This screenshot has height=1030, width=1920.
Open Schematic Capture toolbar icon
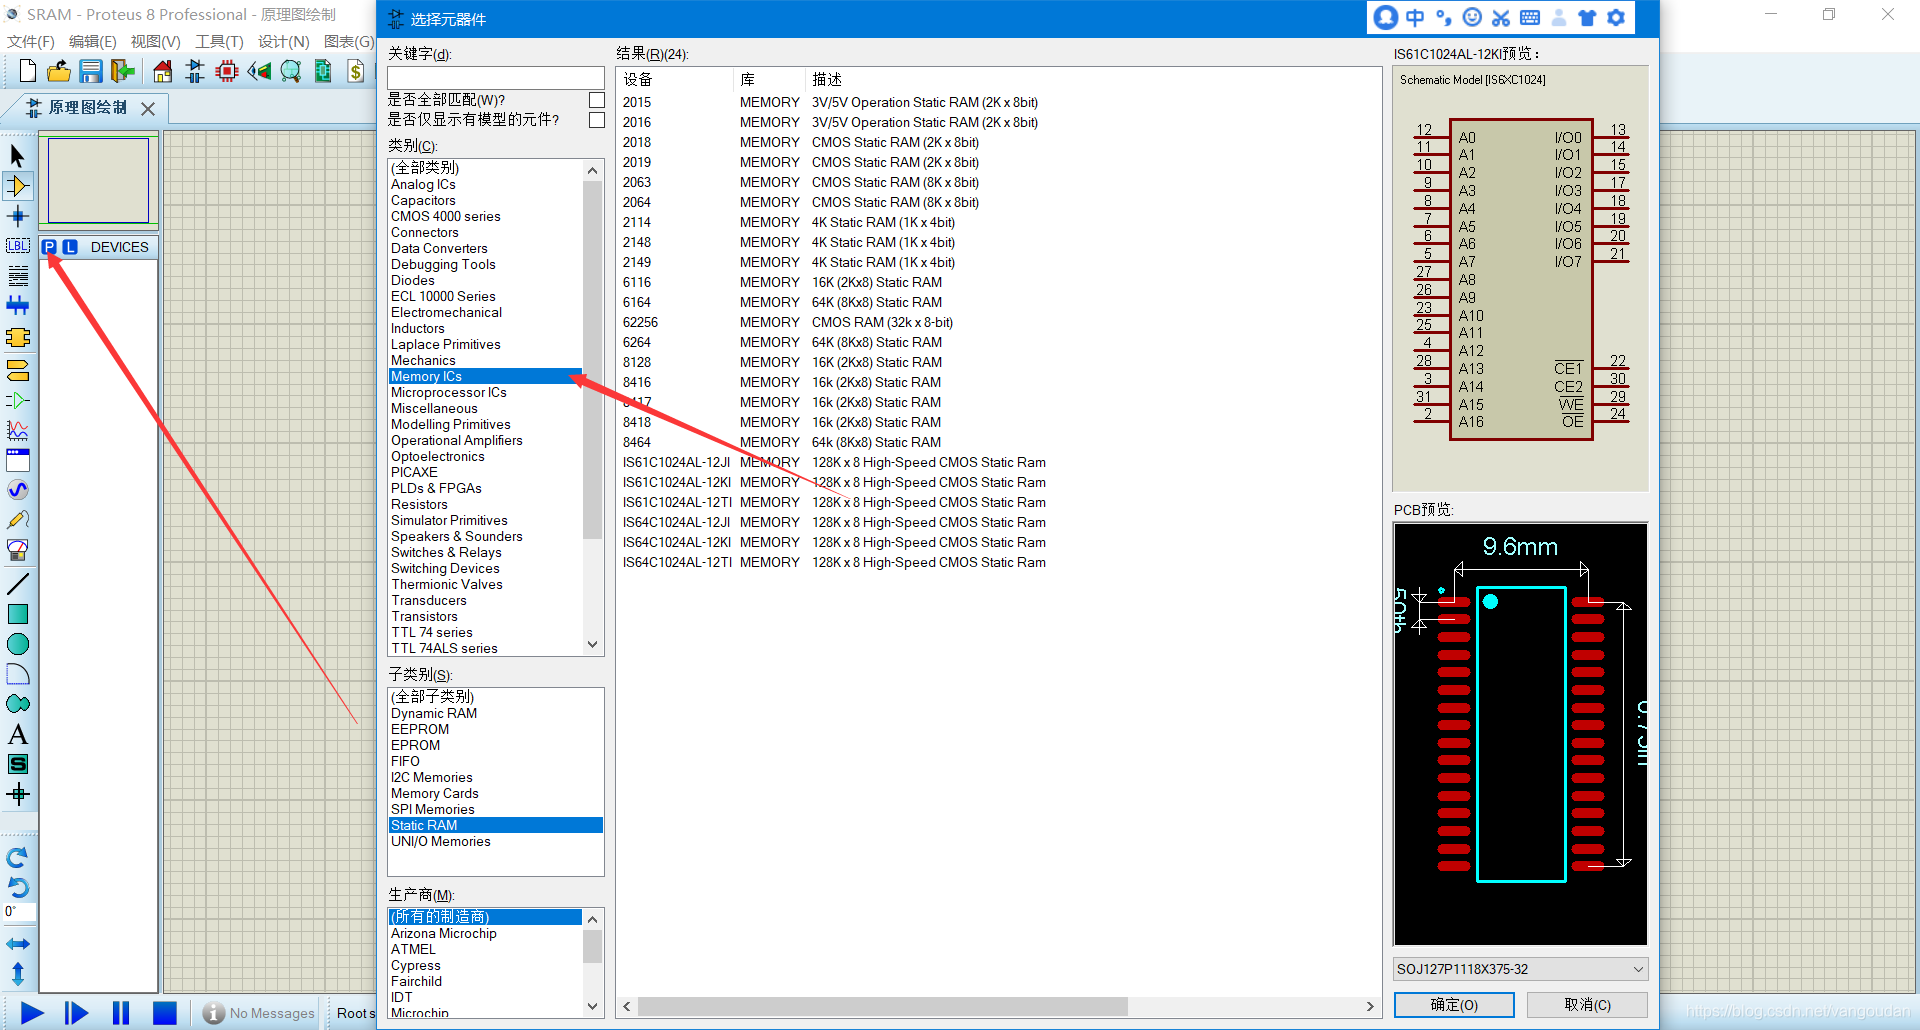pyautogui.click(x=195, y=71)
